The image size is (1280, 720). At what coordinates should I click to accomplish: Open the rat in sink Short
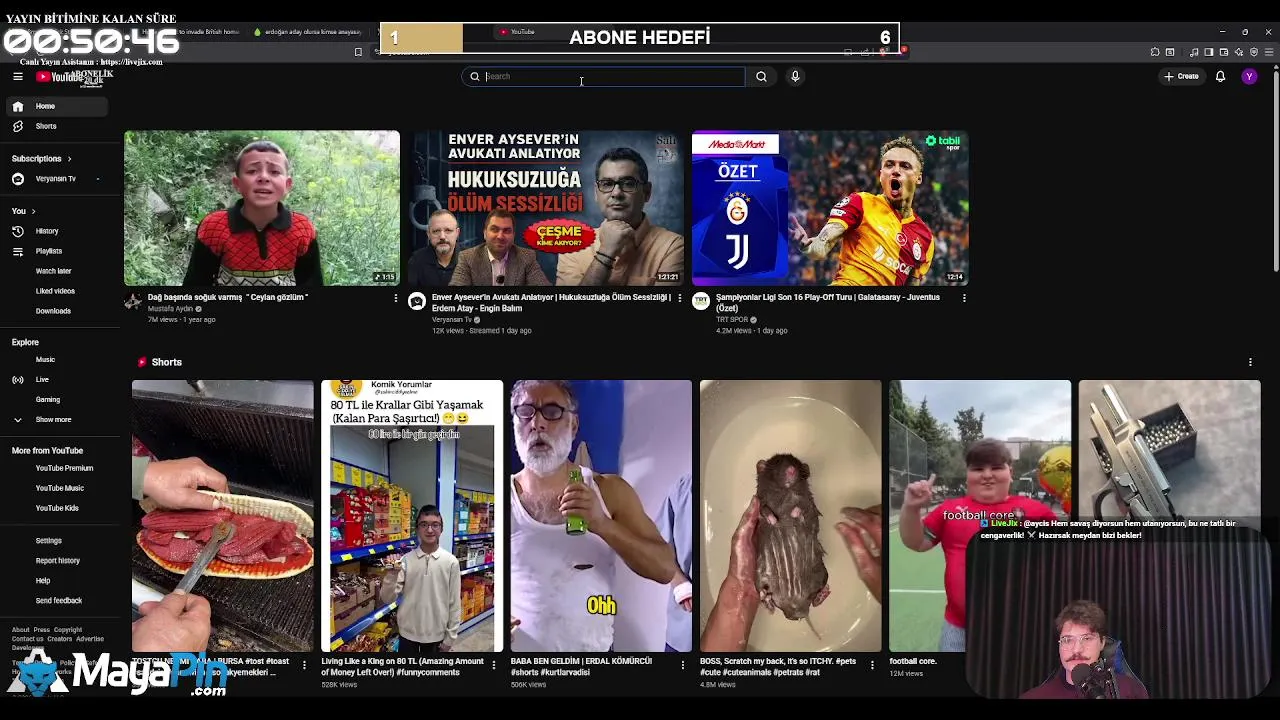coord(791,516)
